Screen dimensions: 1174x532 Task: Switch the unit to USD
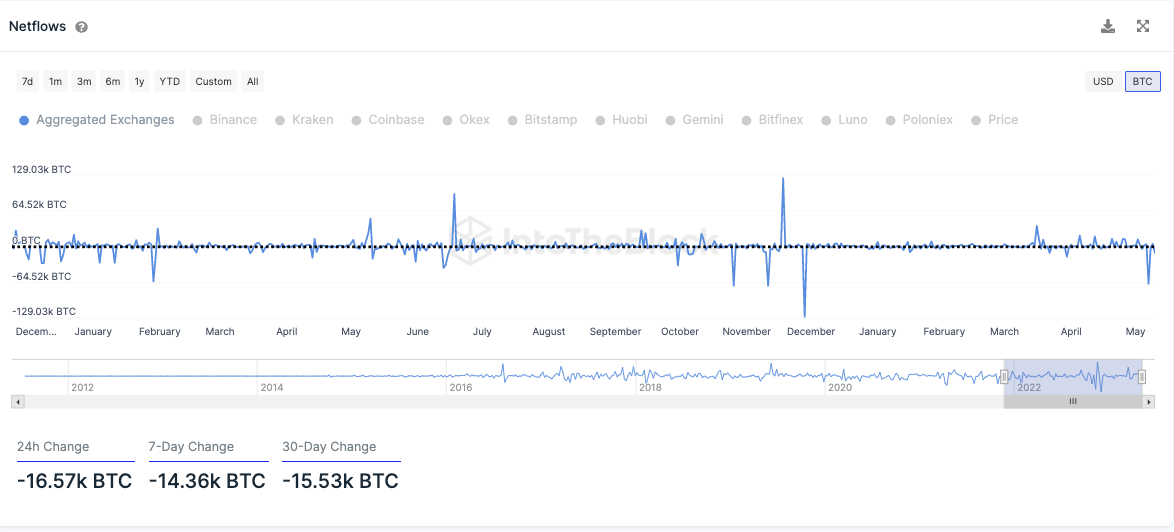pos(1103,81)
